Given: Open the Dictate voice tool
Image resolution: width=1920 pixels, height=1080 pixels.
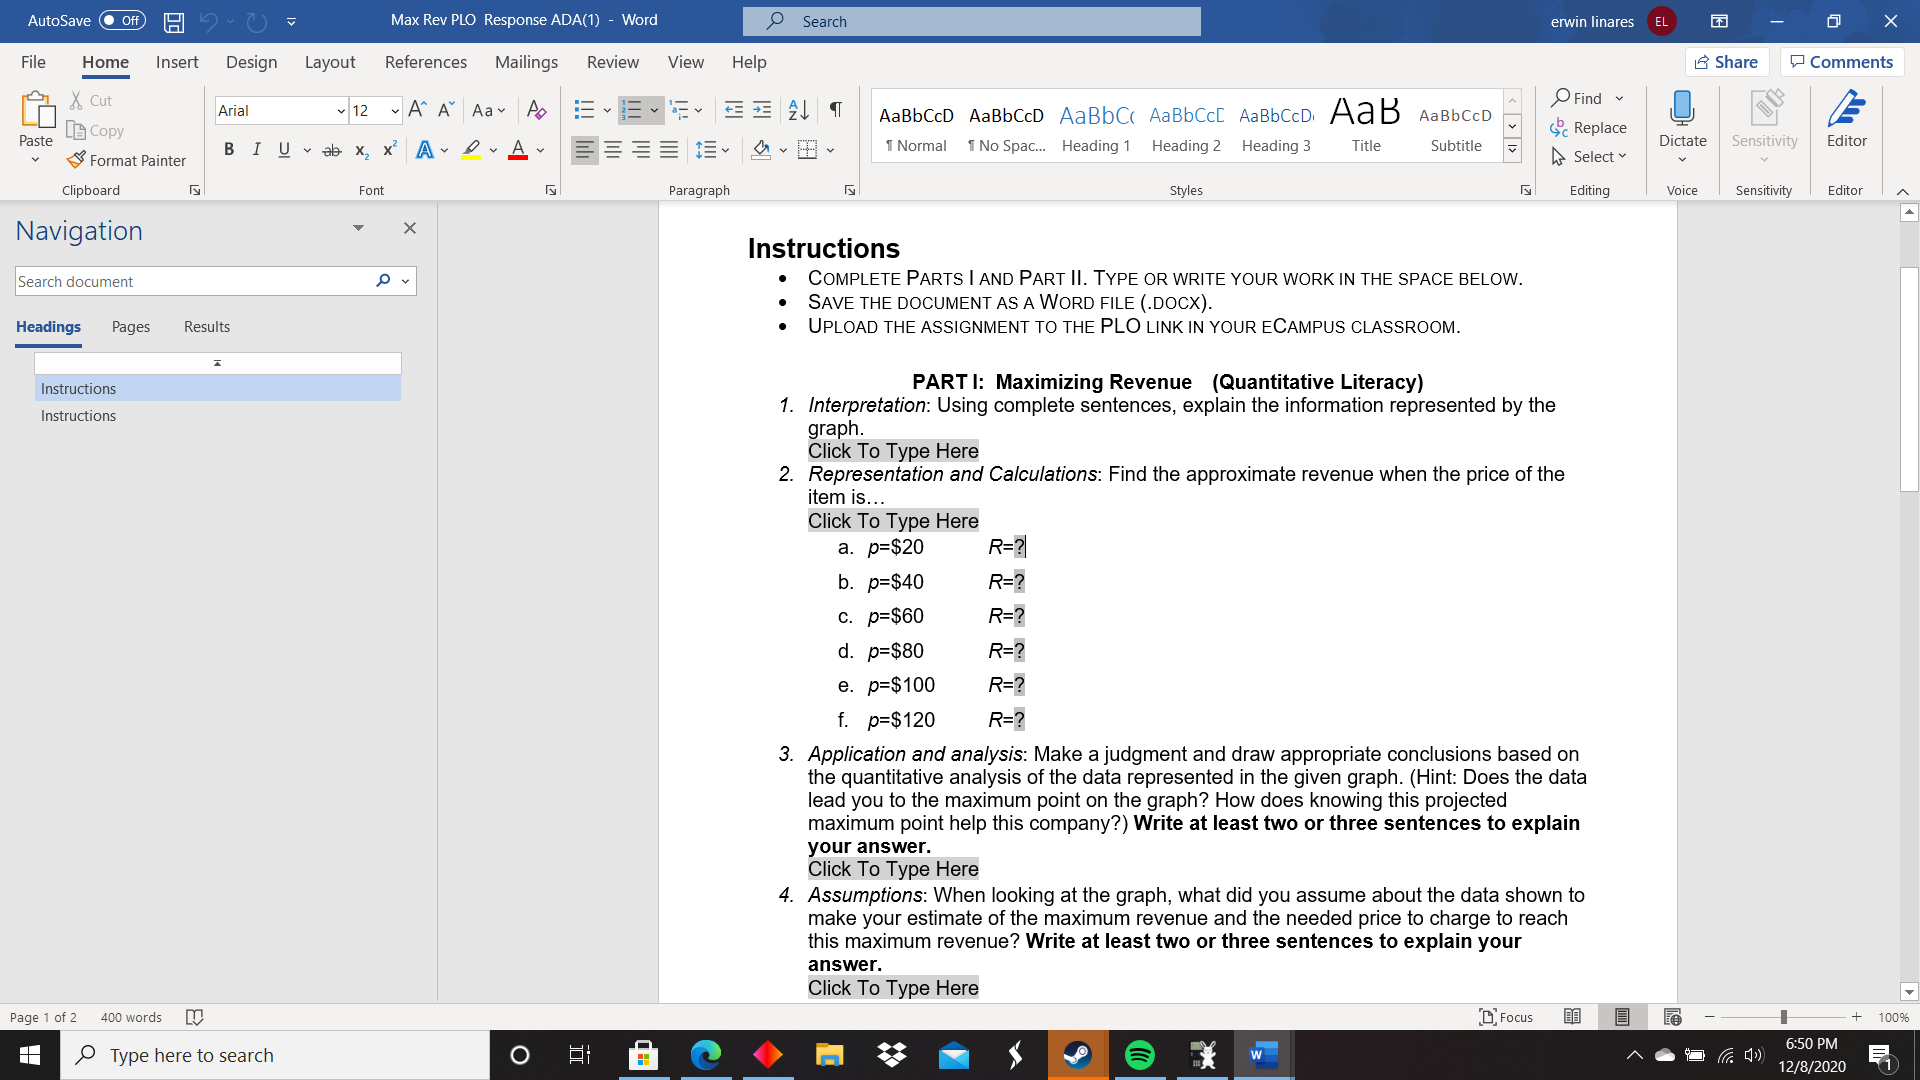Looking at the screenshot, I should tap(1682, 124).
